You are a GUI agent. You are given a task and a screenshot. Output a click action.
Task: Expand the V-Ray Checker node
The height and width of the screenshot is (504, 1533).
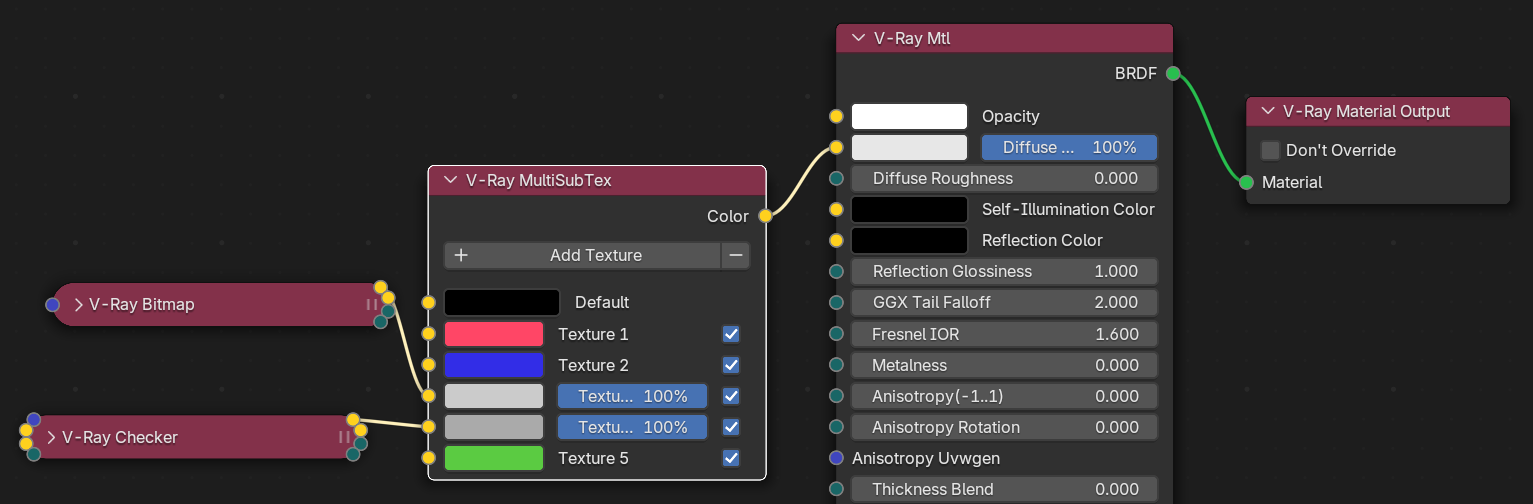(51, 437)
